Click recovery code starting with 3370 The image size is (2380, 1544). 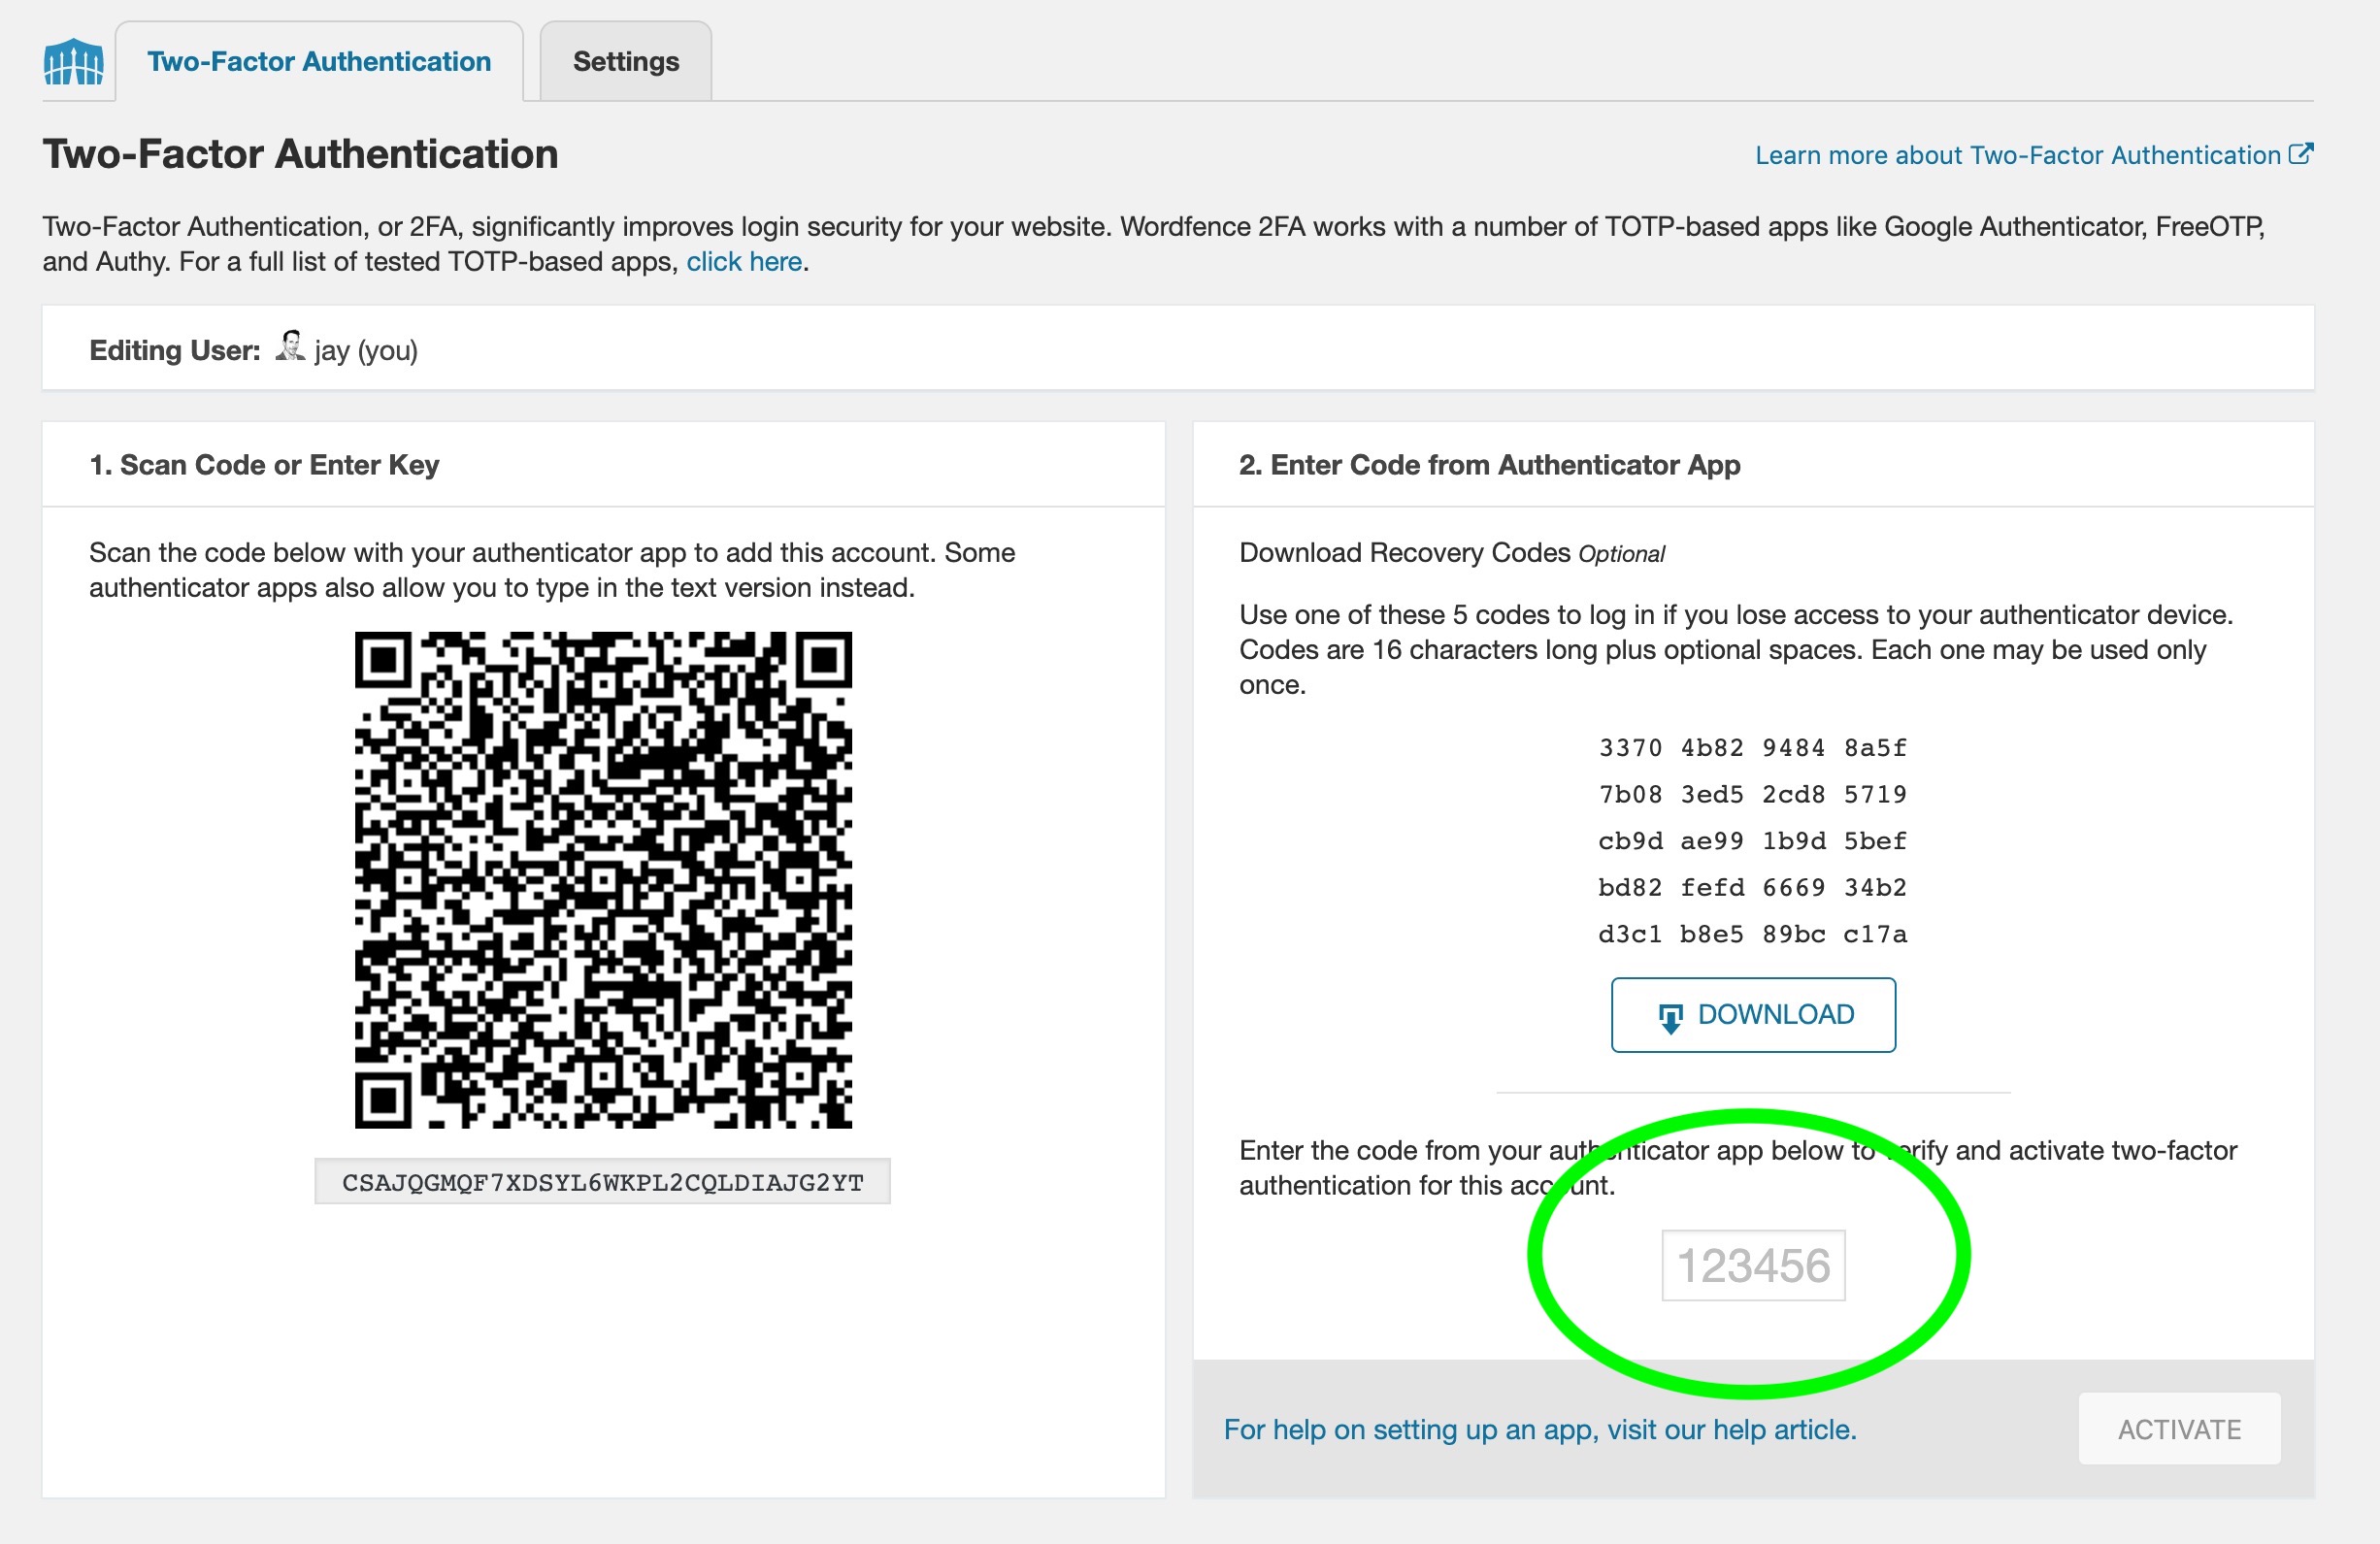(x=1752, y=748)
